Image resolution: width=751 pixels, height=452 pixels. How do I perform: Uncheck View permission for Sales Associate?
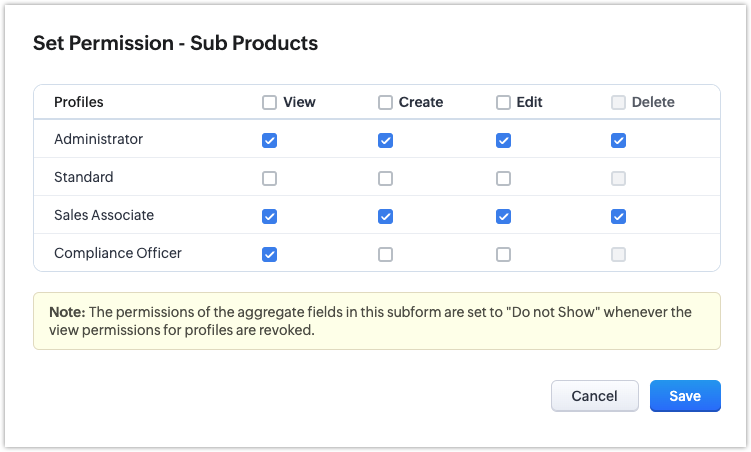[269, 217]
